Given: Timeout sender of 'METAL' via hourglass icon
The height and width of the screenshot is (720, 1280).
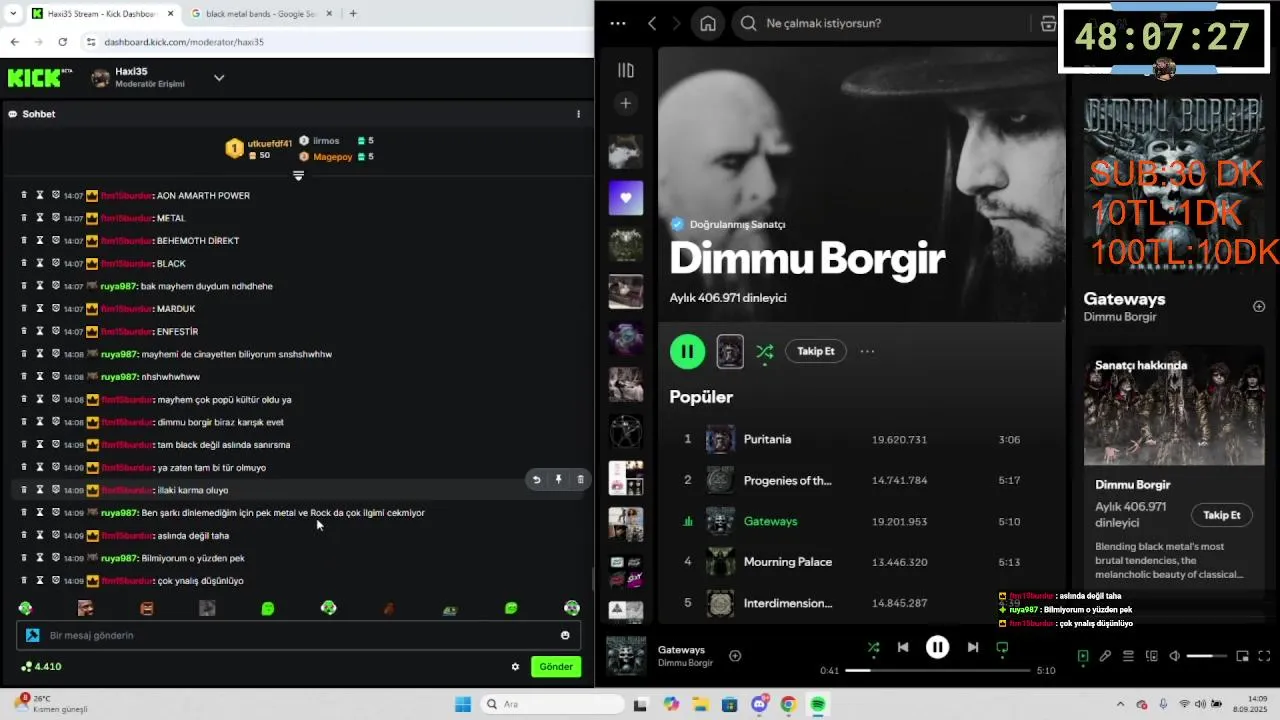Looking at the screenshot, I should pyautogui.click(x=40, y=218).
